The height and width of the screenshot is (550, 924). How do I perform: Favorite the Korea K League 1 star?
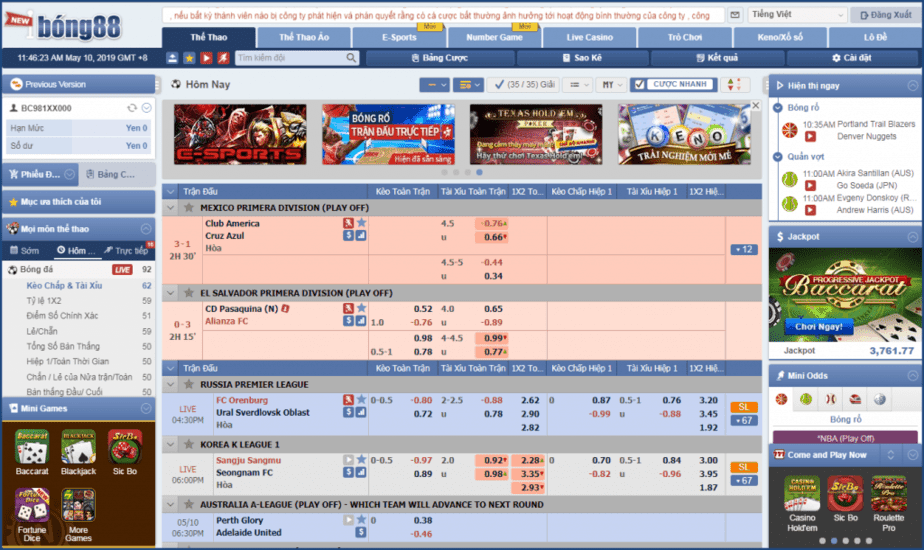[189, 444]
